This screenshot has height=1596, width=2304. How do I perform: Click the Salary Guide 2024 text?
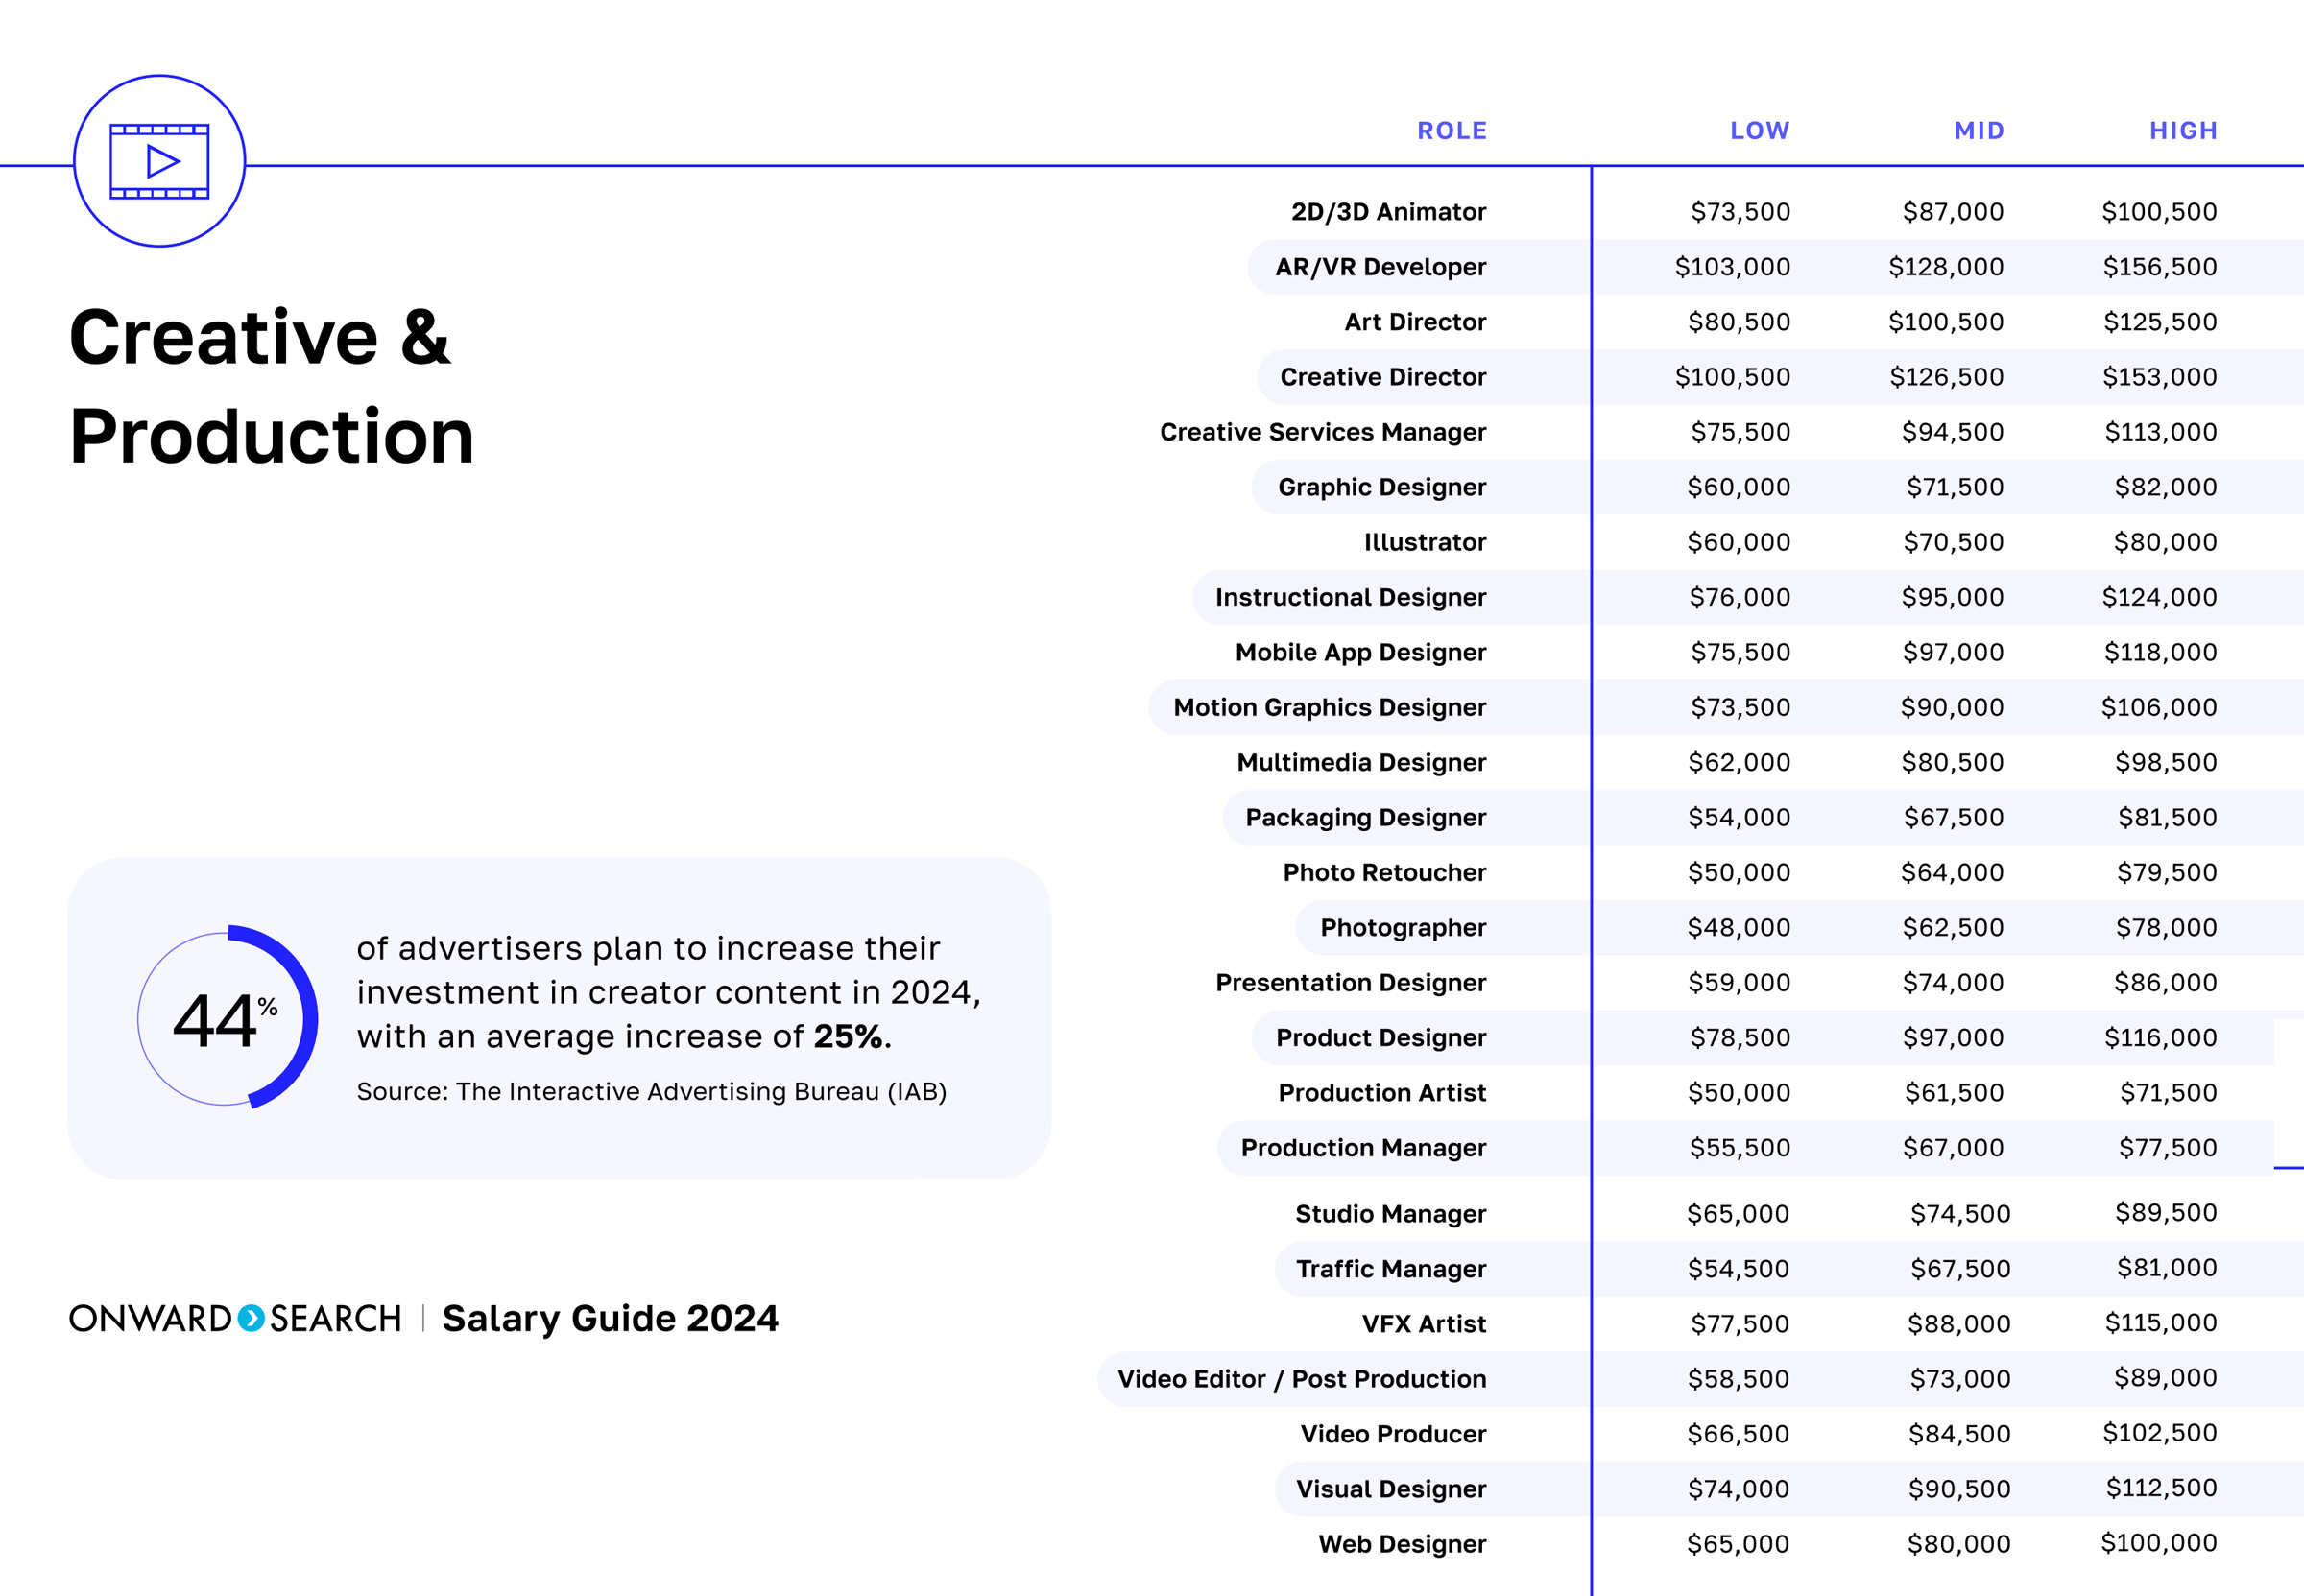coord(610,1318)
